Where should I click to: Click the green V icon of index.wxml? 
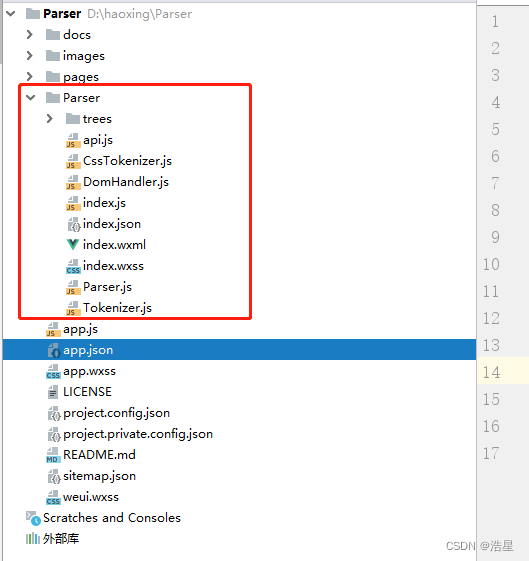[x=73, y=245]
